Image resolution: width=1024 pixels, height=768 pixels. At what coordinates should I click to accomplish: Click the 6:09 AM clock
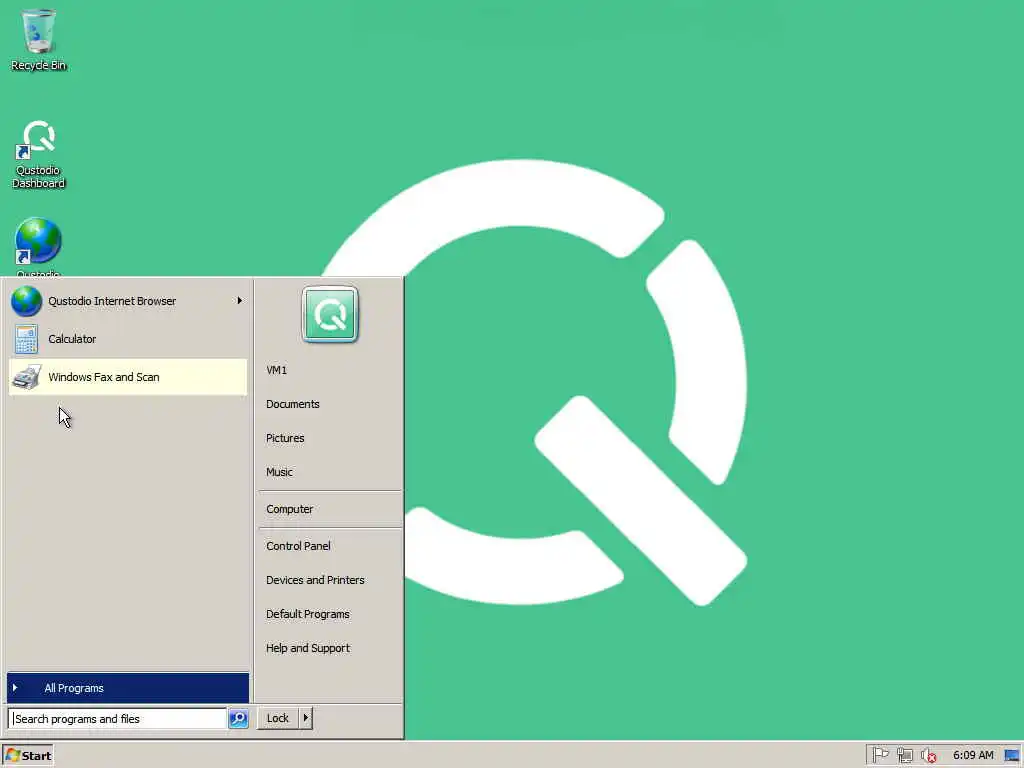(973, 755)
